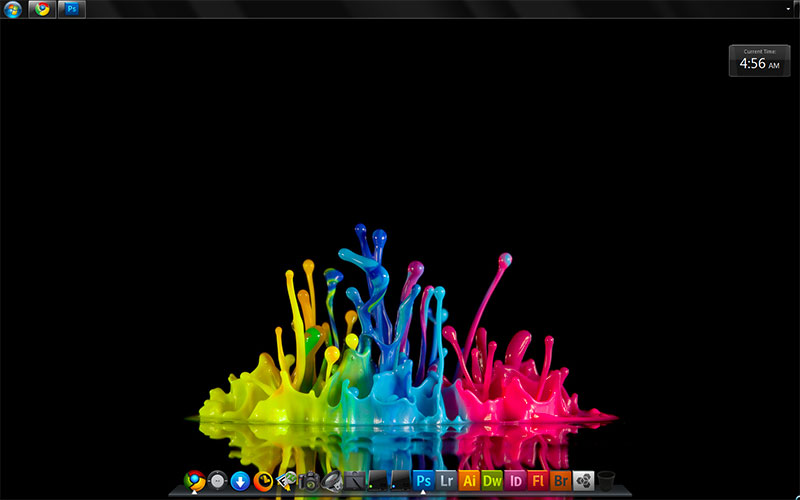
Task: Launch Flash from the dock
Action: [538, 481]
